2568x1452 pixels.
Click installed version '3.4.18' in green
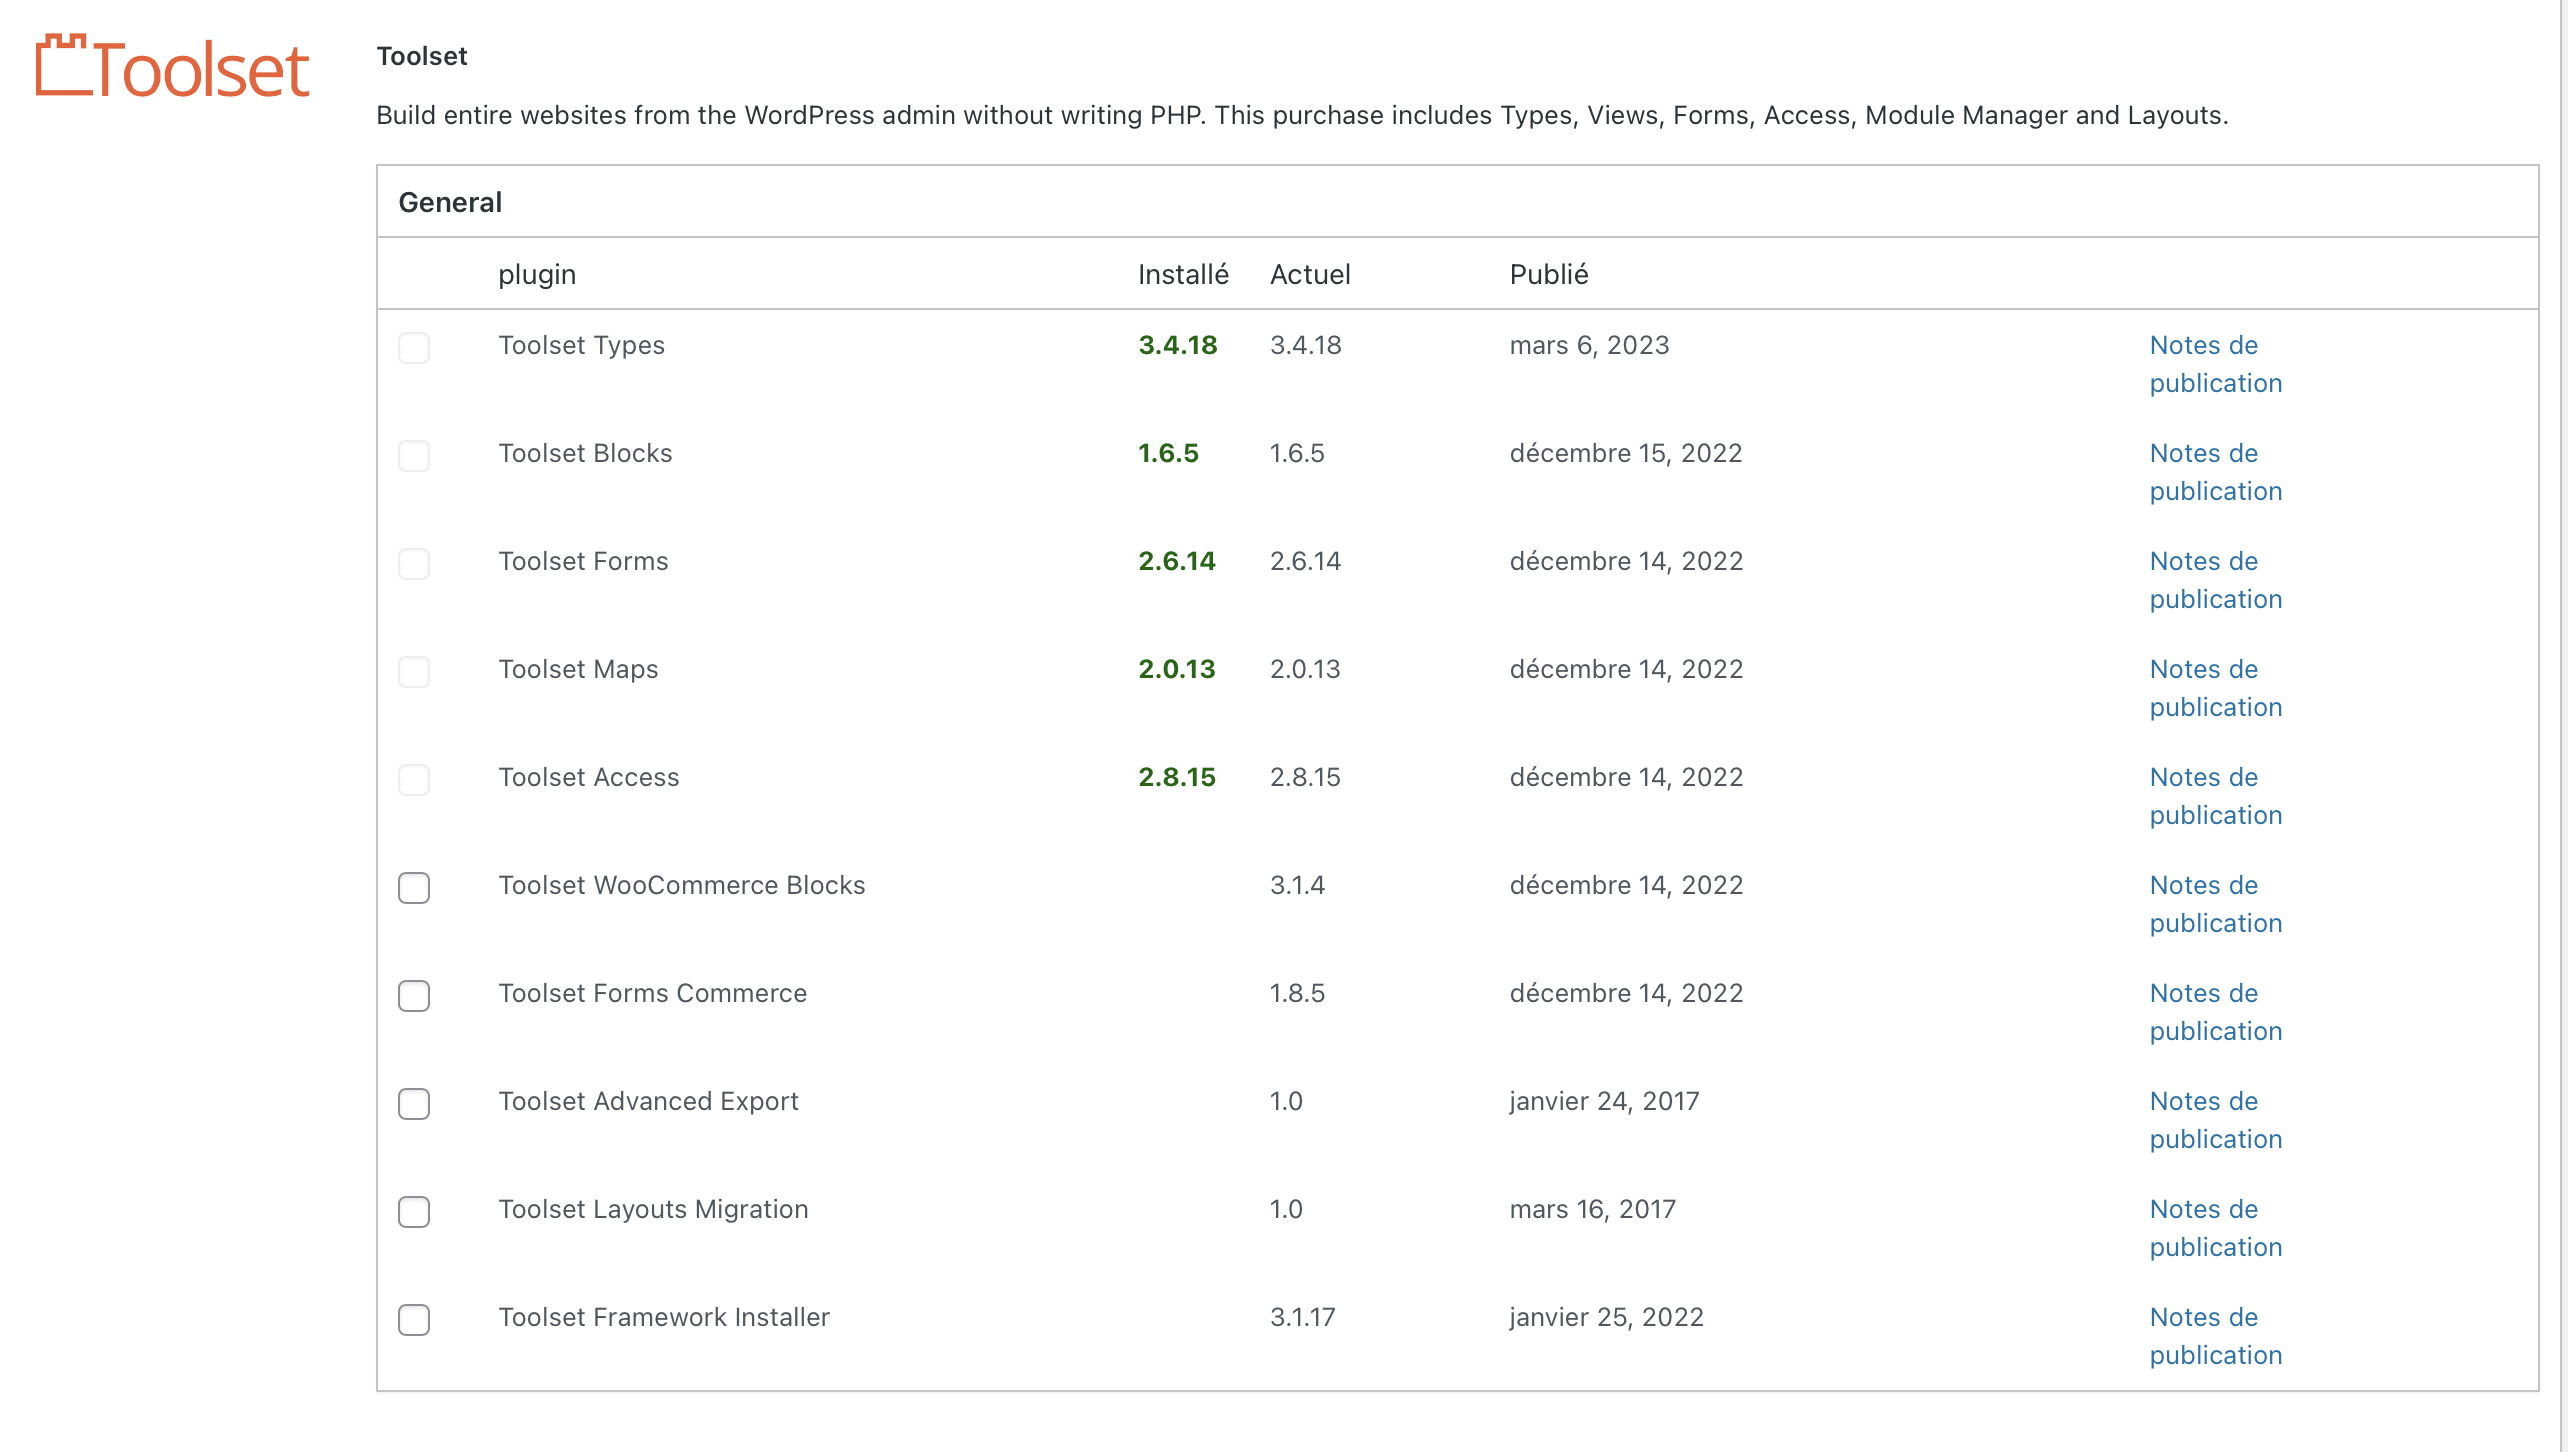tap(1178, 345)
